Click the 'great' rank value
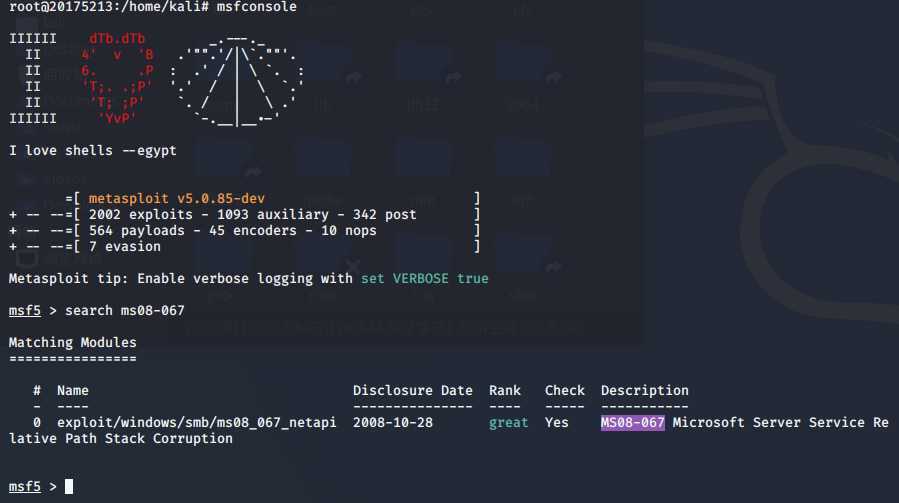The width and height of the screenshot is (899, 503). point(509,423)
